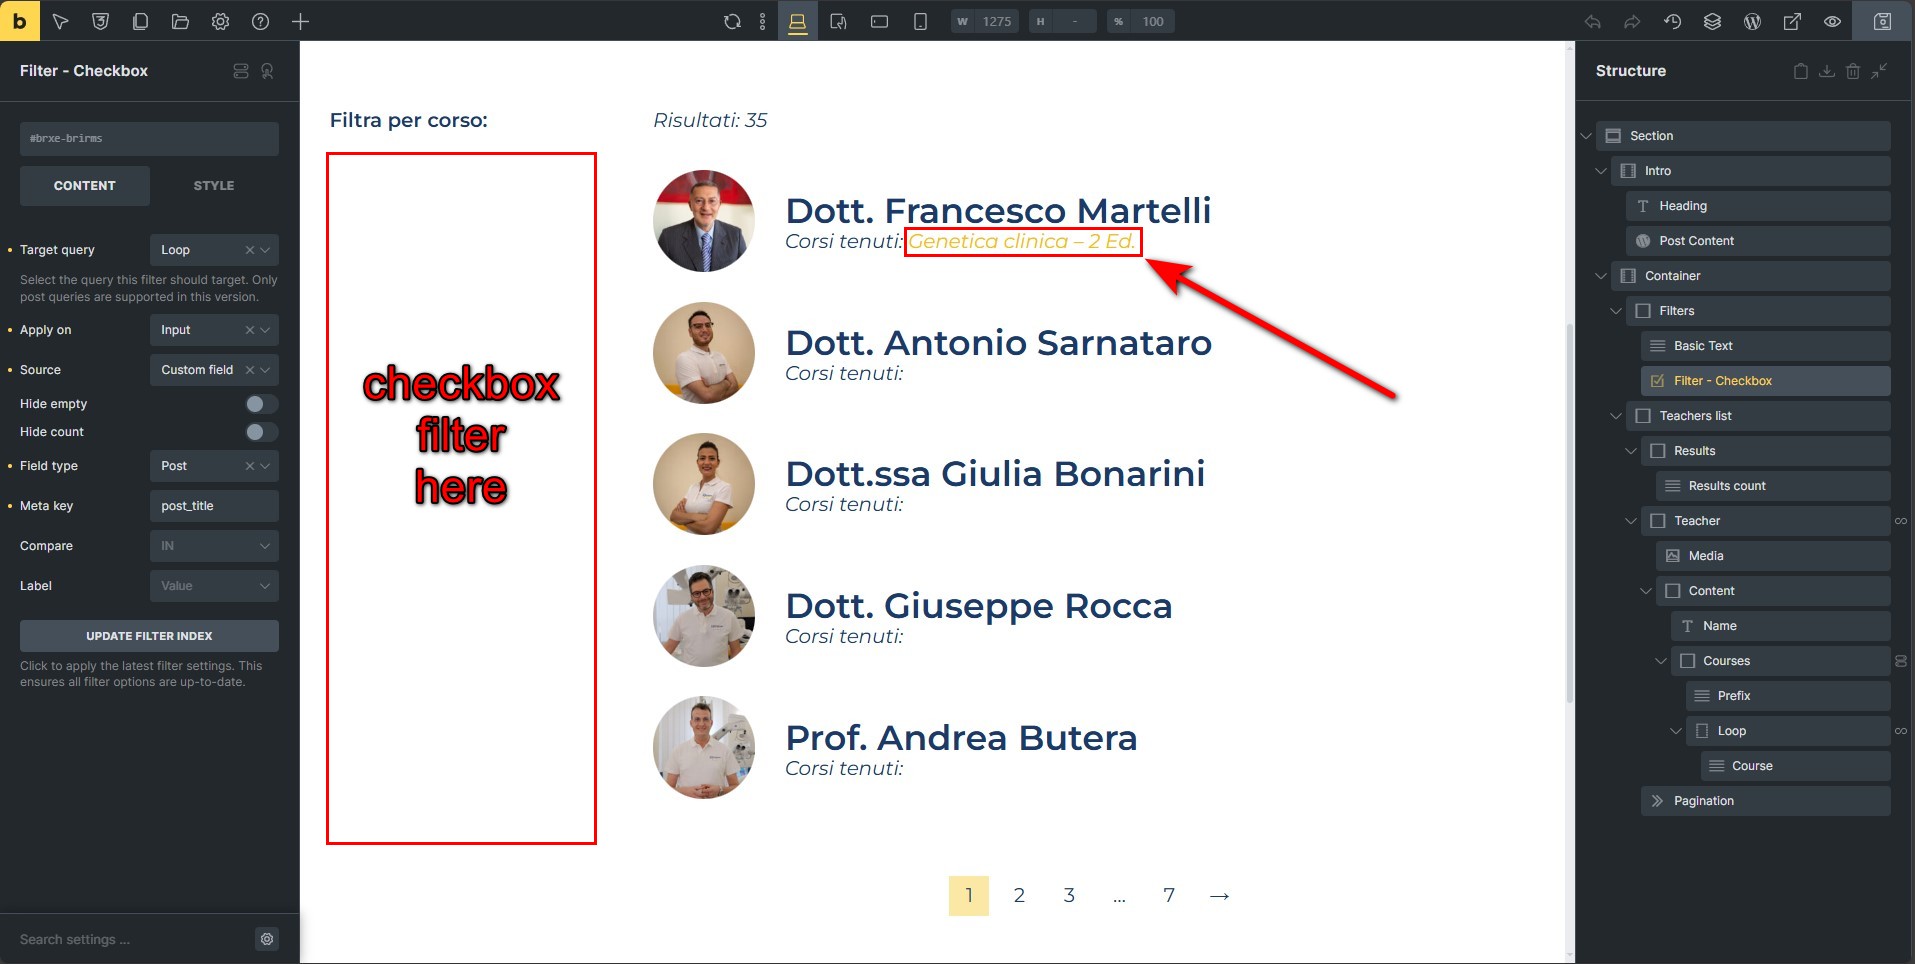
Task: Click the Search settings field
Action: click(130, 940)
